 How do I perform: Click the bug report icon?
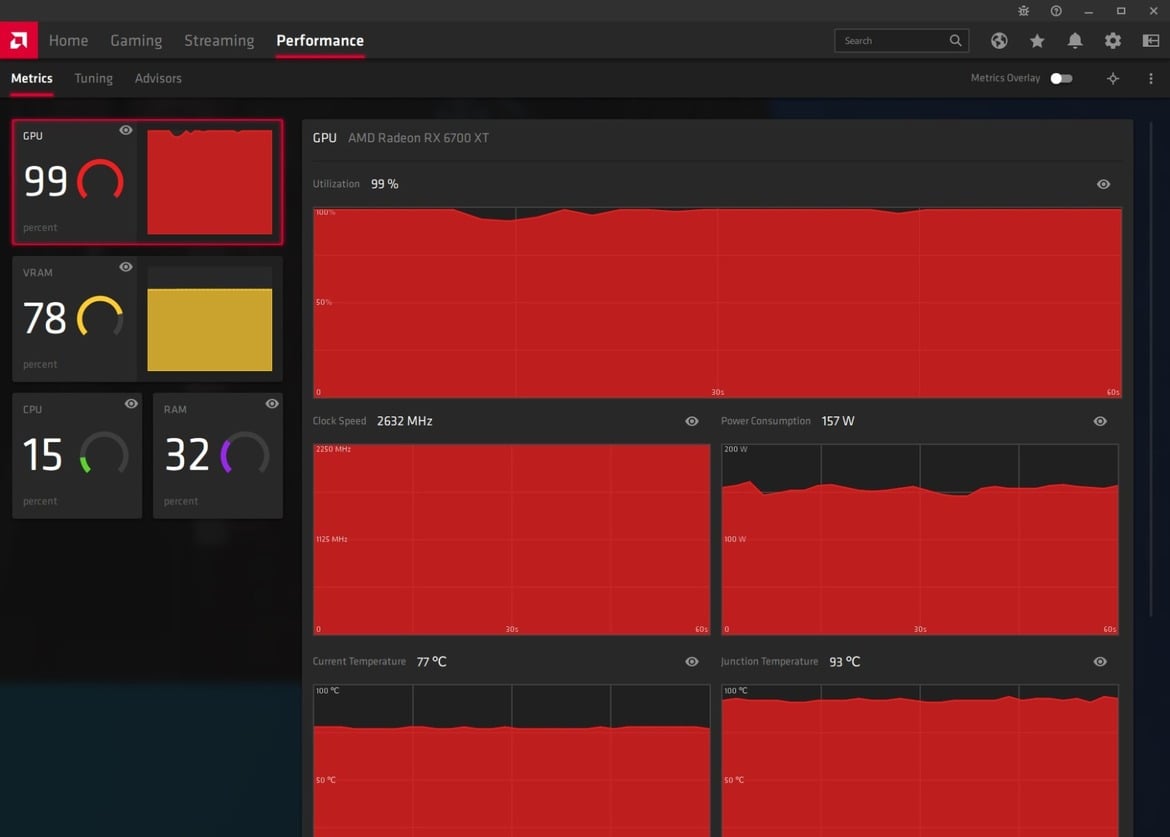[x=1024, y=11]
